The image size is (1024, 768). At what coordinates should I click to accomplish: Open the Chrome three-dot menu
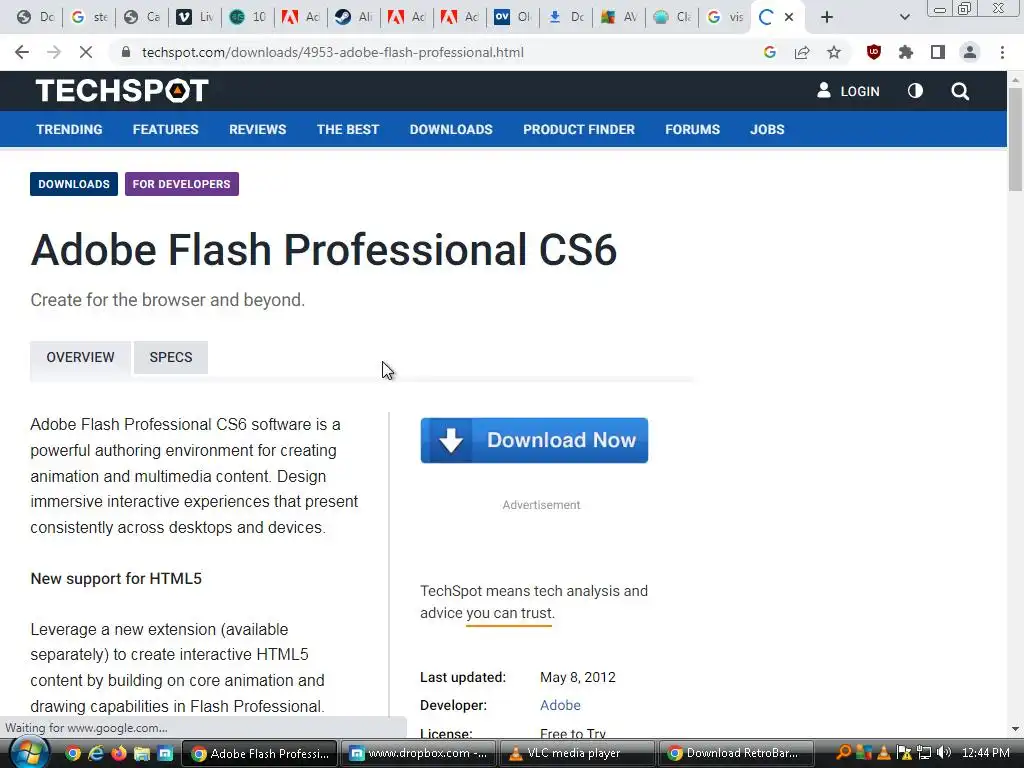pos(1002,52)
